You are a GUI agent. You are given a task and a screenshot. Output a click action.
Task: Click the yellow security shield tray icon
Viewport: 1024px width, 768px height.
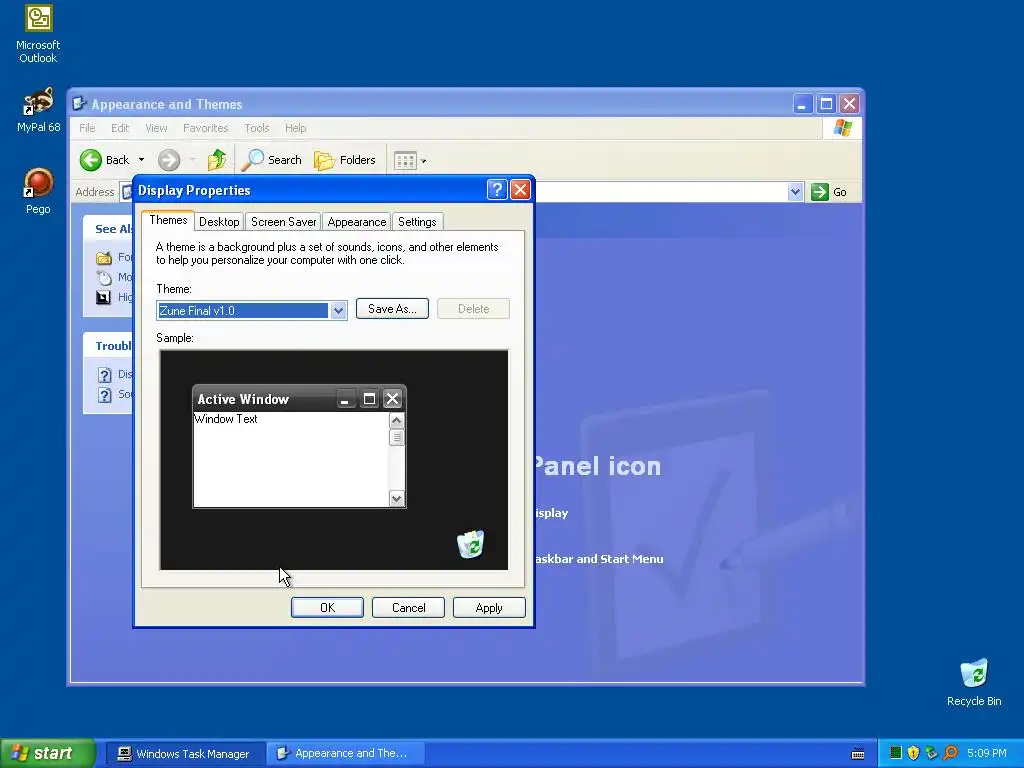pyautogui.click(x=914, y=753)
